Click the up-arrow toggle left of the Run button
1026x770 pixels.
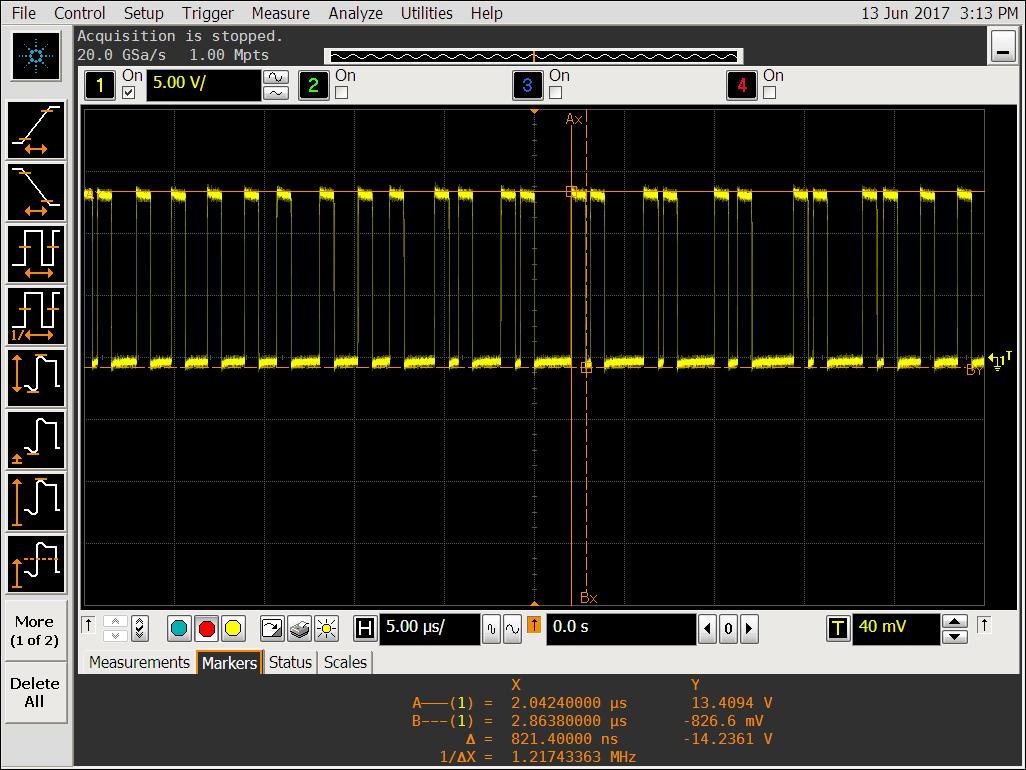click(88, 625)
